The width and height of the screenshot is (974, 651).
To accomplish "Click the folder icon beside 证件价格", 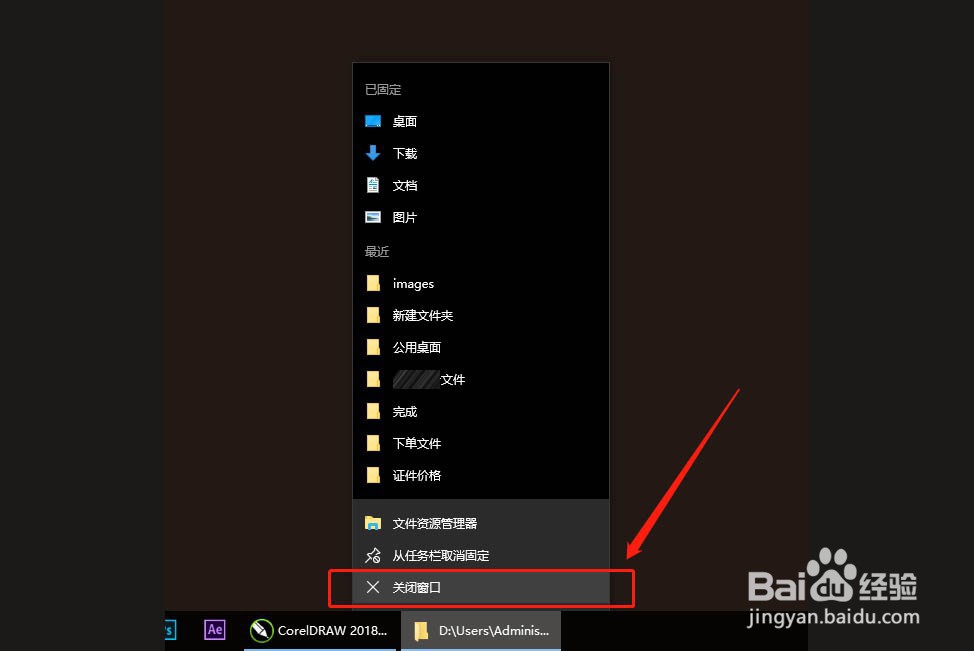I will [x=373, y=475].
